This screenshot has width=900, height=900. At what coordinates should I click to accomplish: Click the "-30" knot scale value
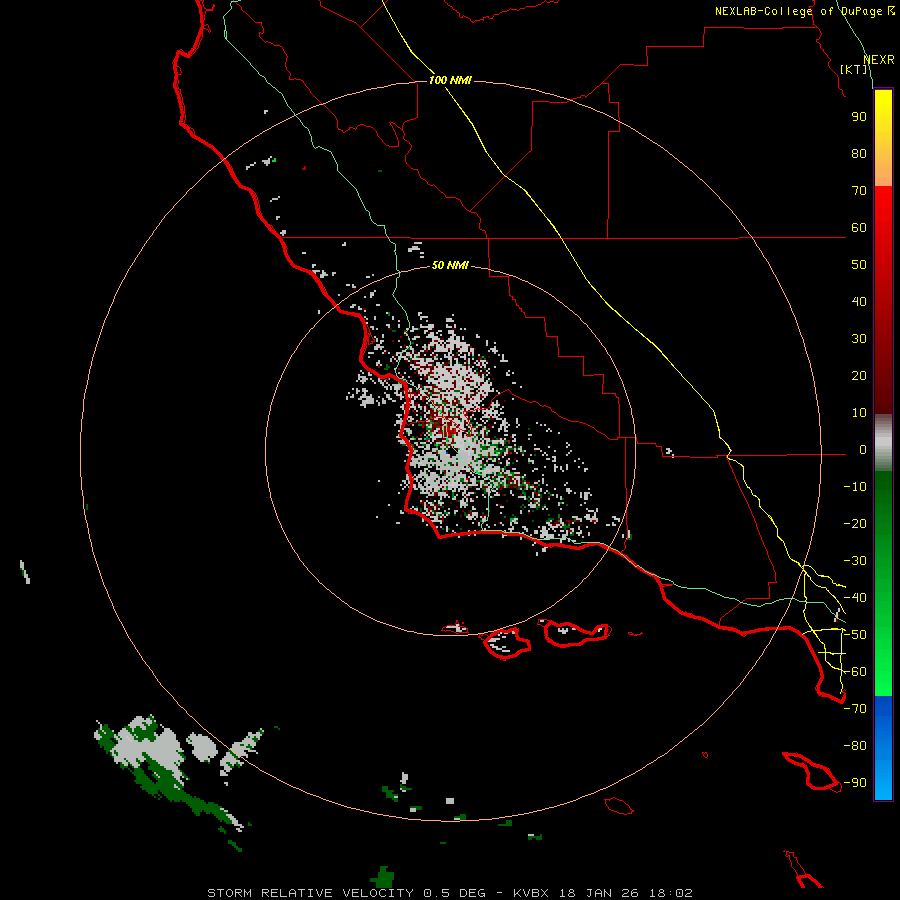[x=855, y=561]
